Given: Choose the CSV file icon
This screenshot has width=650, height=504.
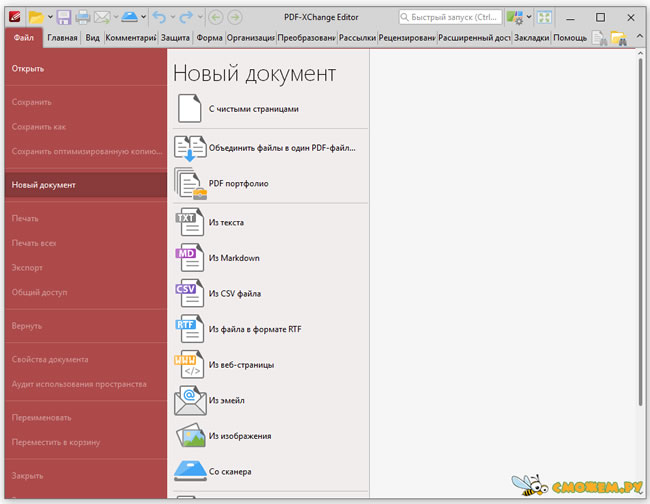Looking at the screenshot, I should (x=189, y=294).
